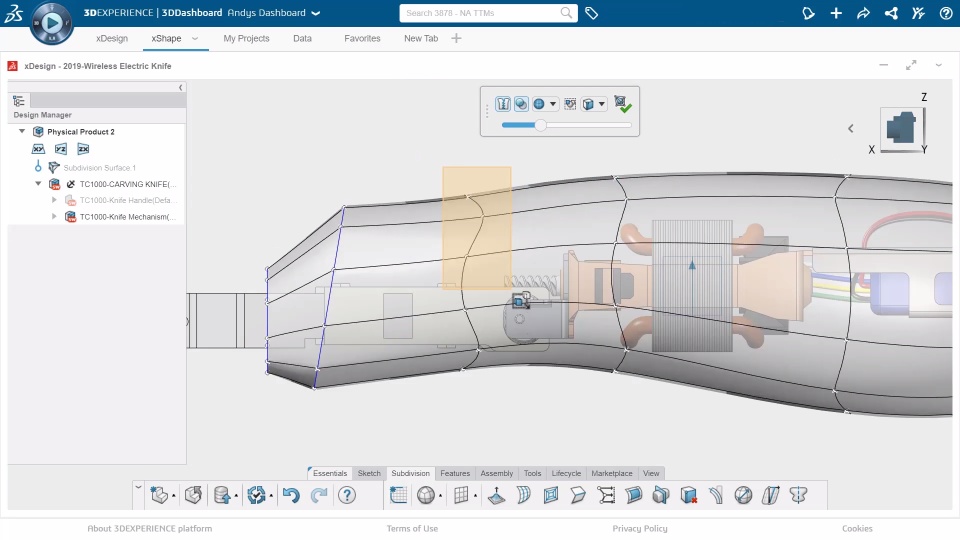
Task: Toggle the first highlighted floating toolbar button
Action: point(504,103)
